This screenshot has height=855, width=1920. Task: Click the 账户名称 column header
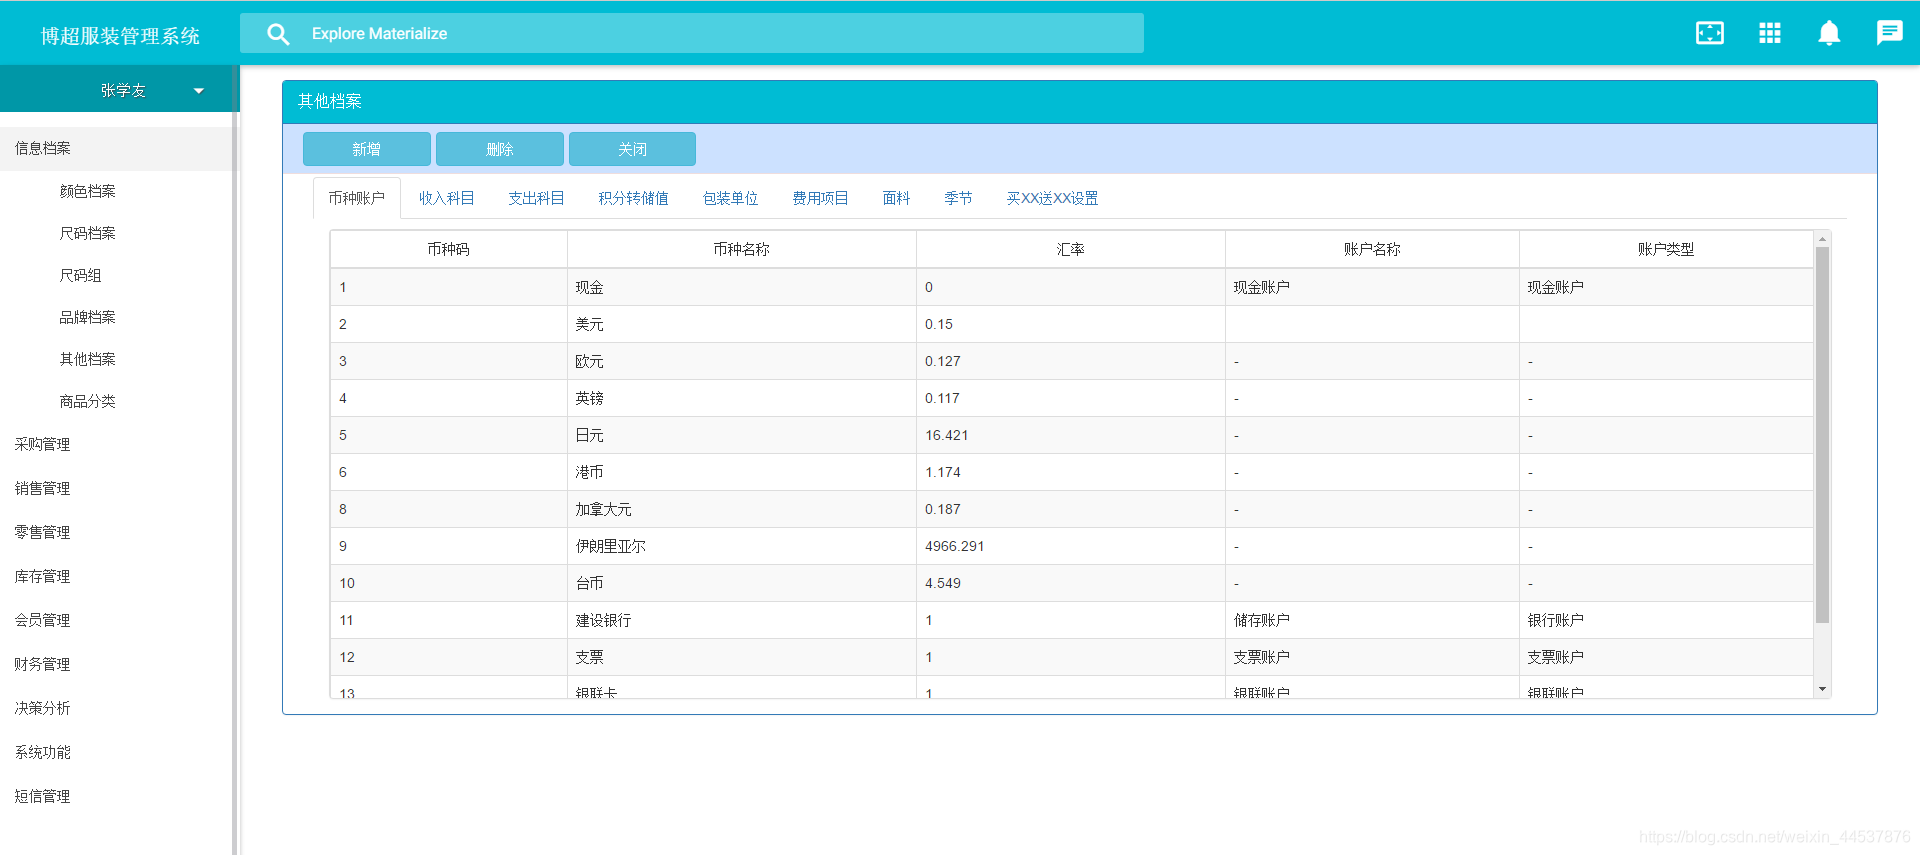(1372, 249)
